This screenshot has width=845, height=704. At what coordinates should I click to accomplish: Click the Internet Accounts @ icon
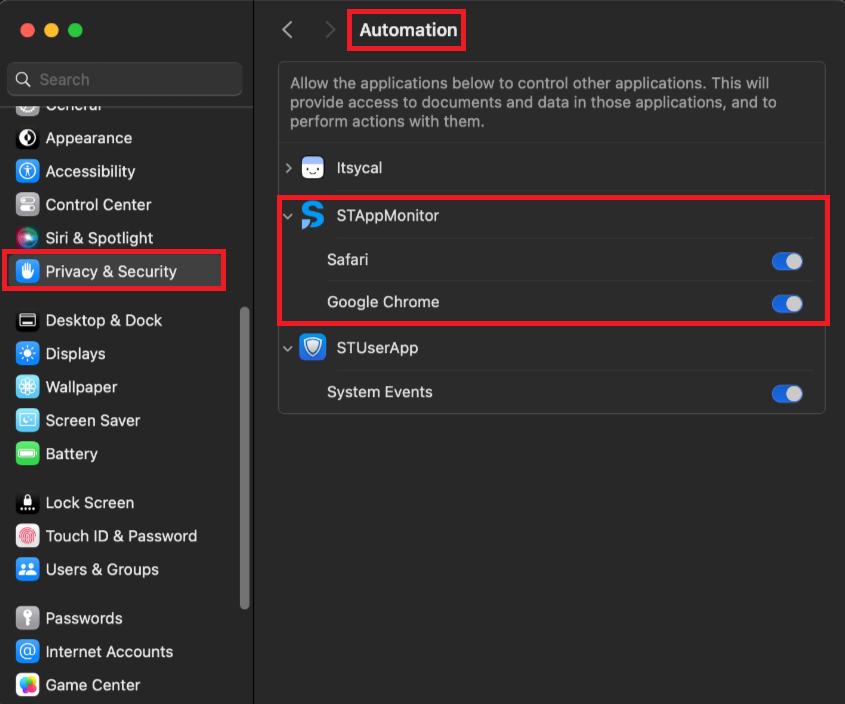pos(27,652)
